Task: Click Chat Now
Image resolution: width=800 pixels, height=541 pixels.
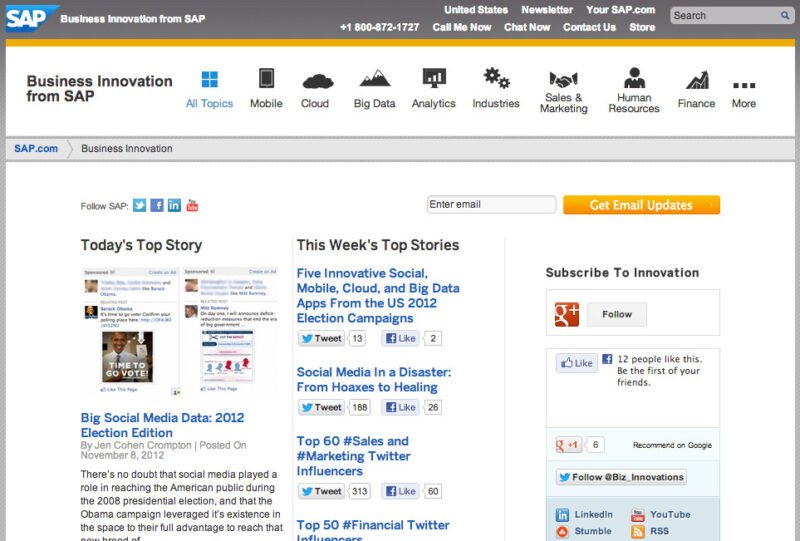Action: tap(527, 27)
